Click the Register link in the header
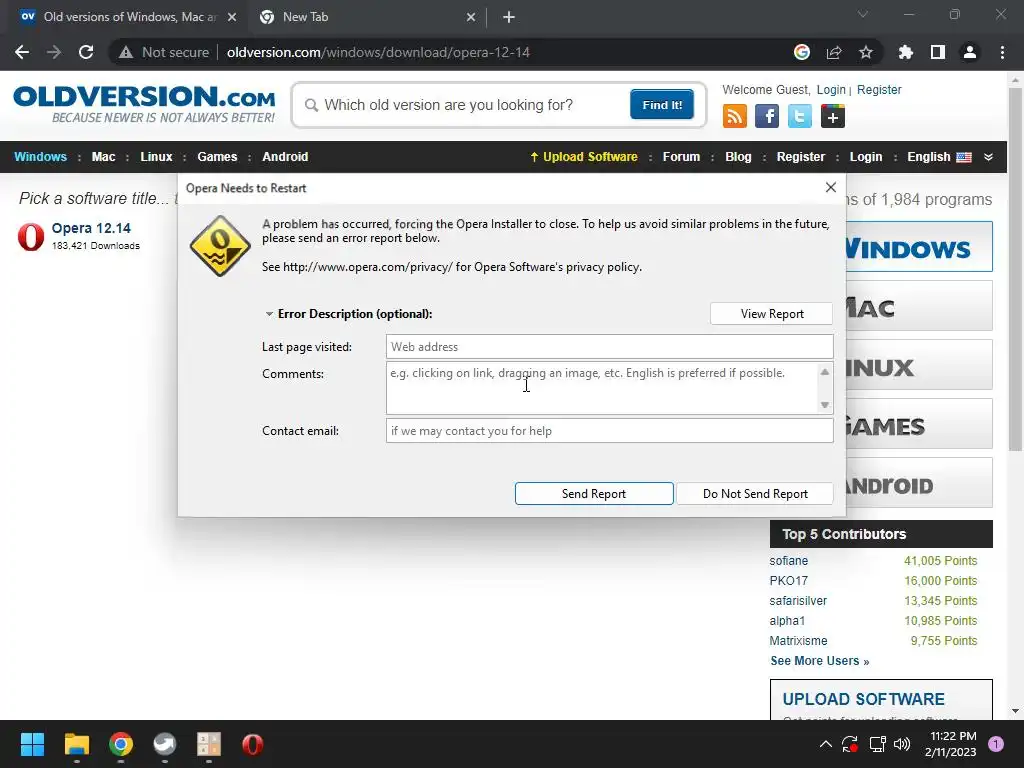Screen dimensions: 1024x768 pyautogui.click(x=879, y=89)
